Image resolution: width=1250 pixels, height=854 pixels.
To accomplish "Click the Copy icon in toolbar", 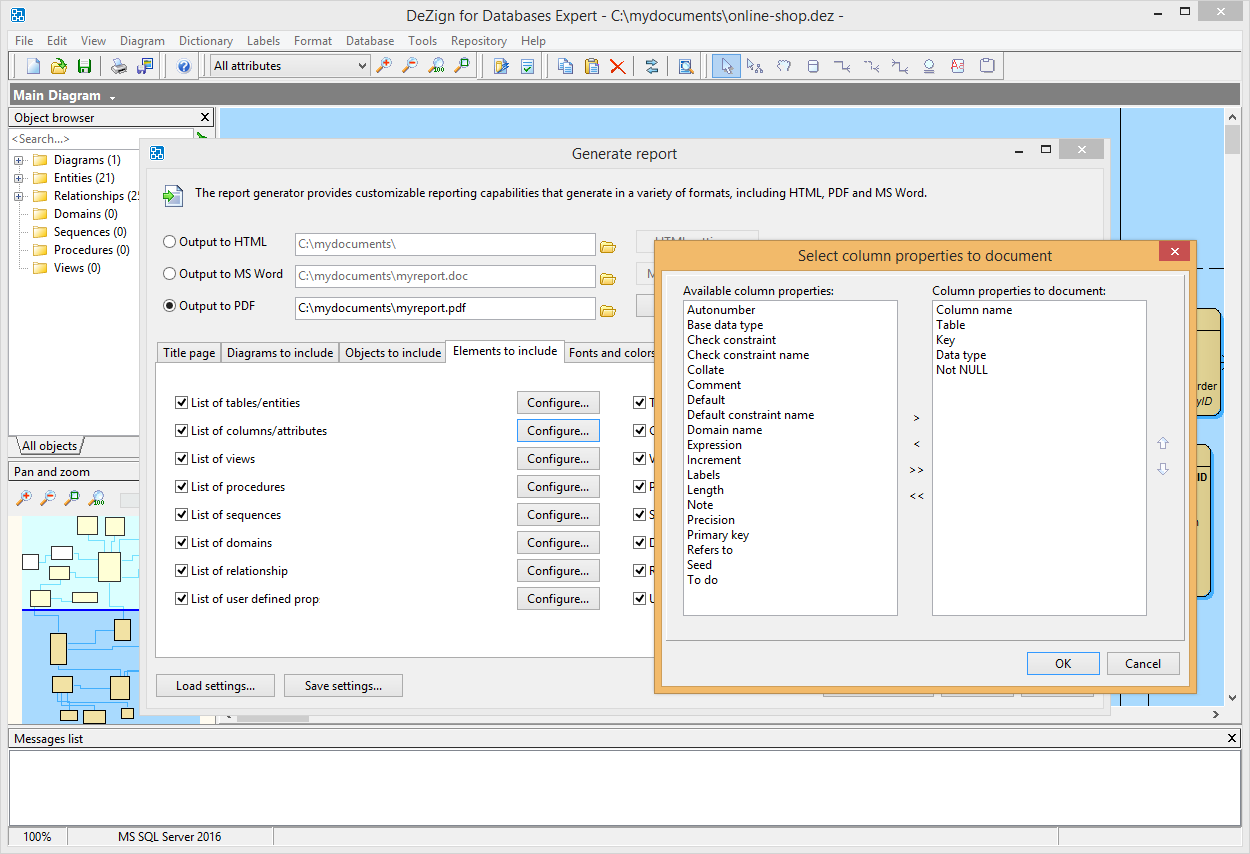I will [x=566, y=66].
